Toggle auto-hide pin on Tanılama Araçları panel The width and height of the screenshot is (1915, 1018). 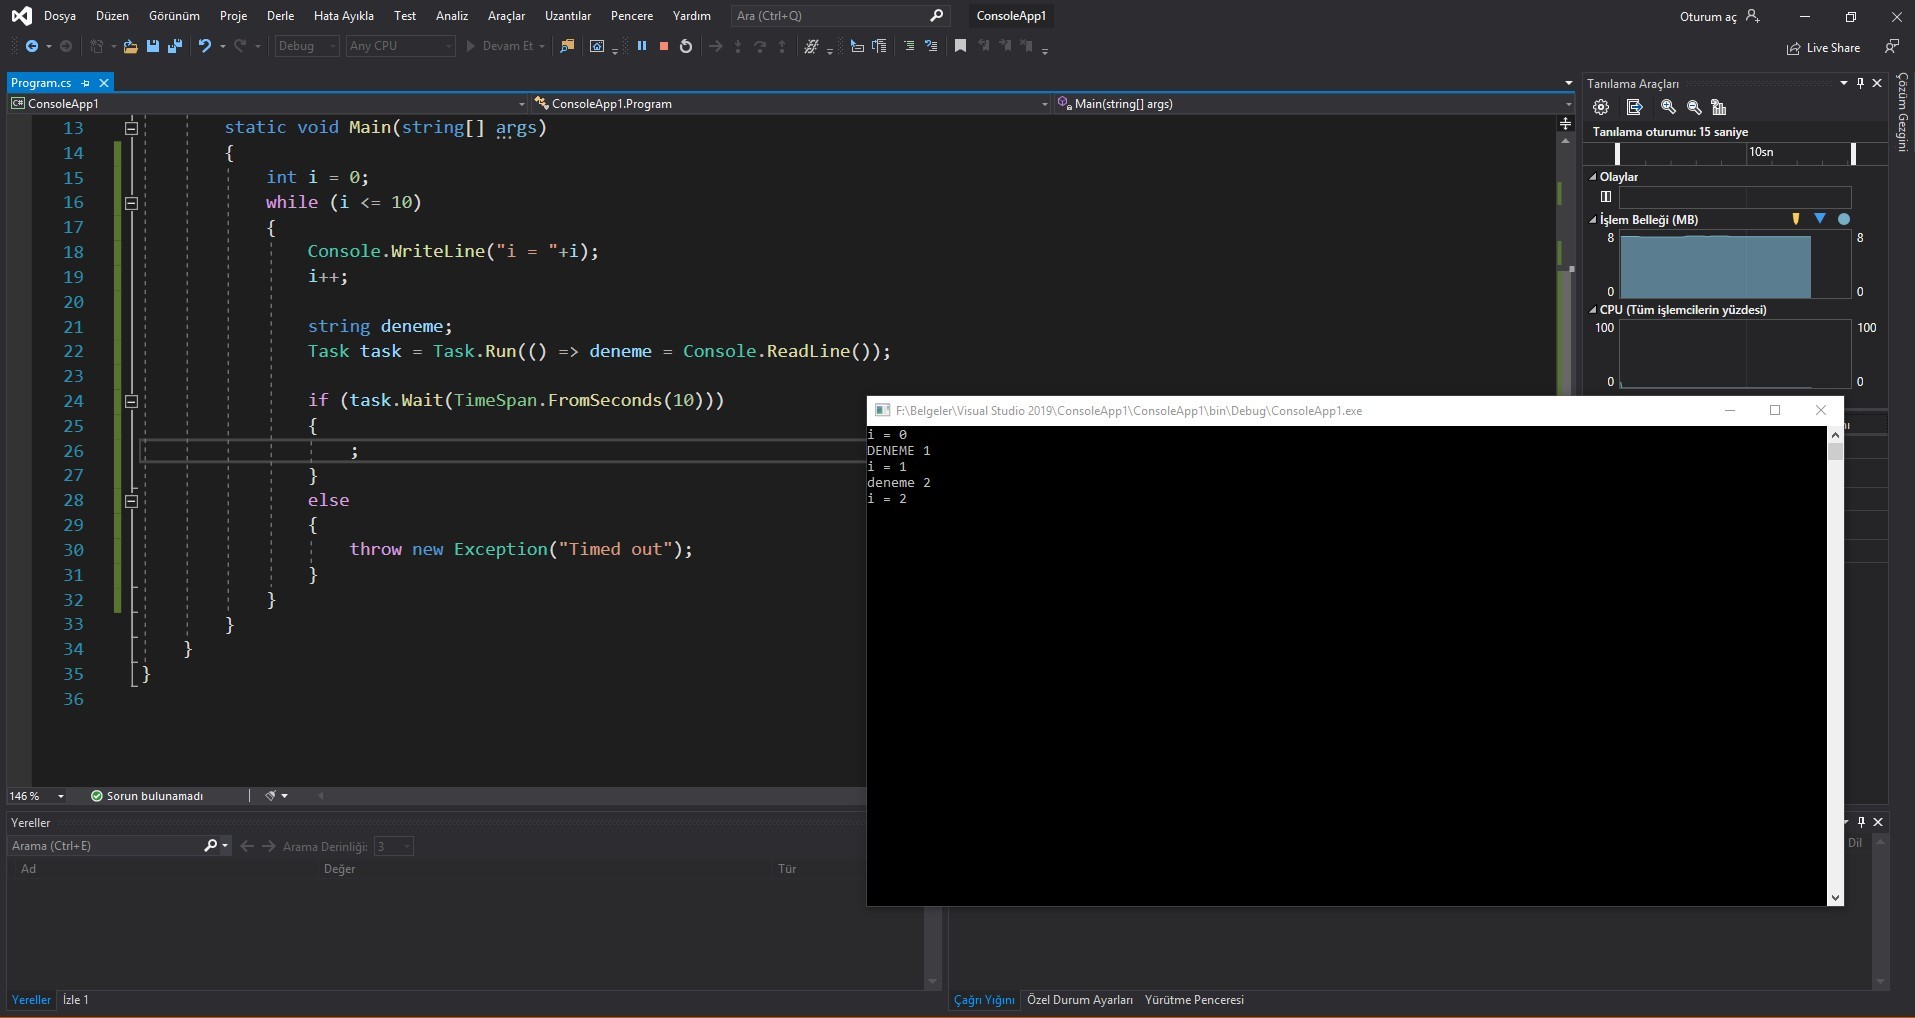click(x=1860, y=83)
